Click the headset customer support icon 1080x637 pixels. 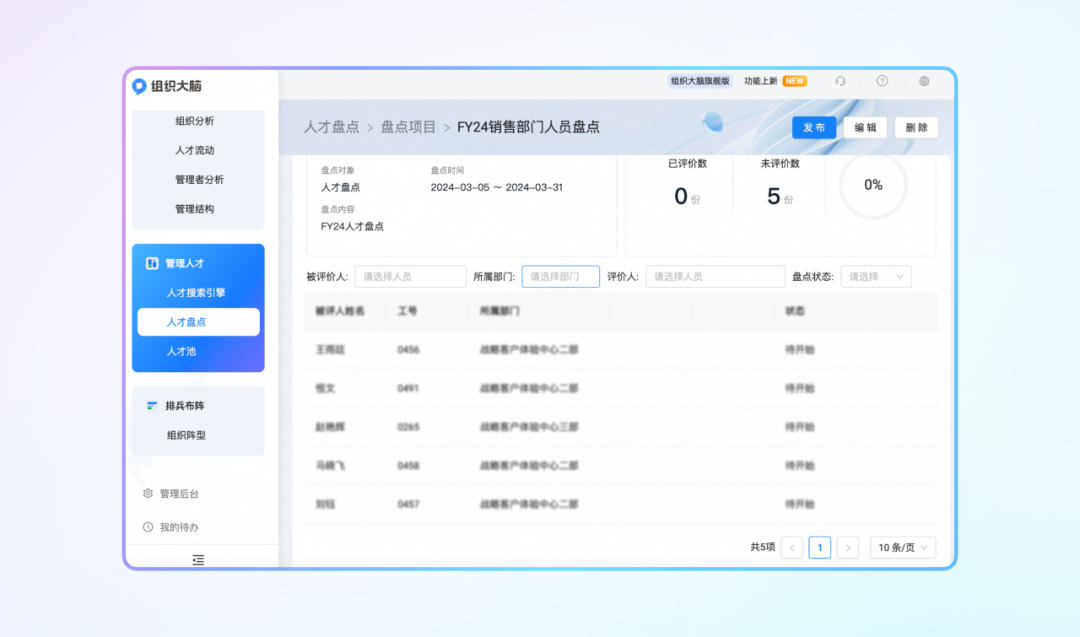(x=840, y=81)
